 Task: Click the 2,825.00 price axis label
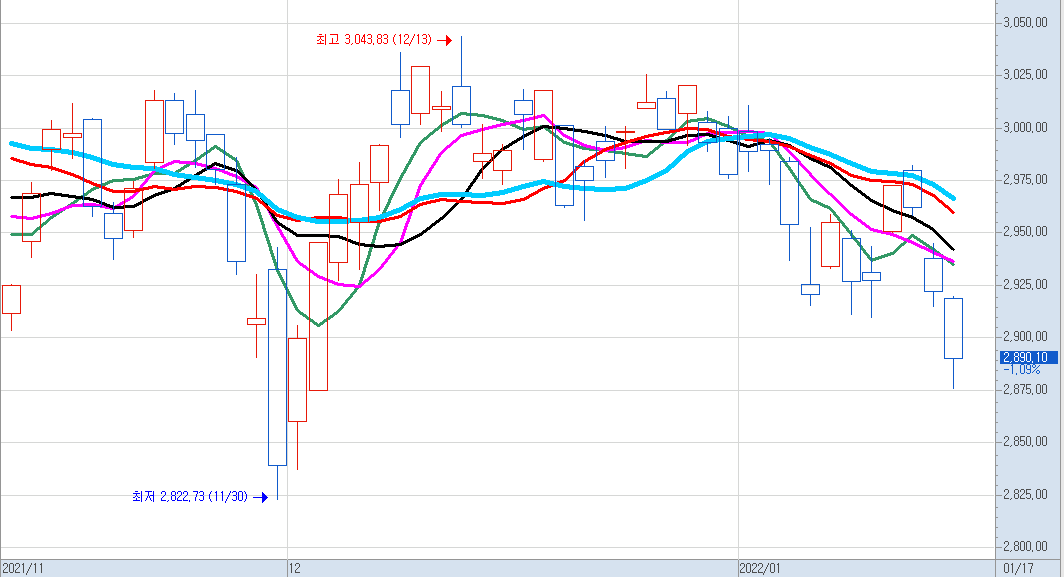pyautogui.click(x=1025, y=494)
